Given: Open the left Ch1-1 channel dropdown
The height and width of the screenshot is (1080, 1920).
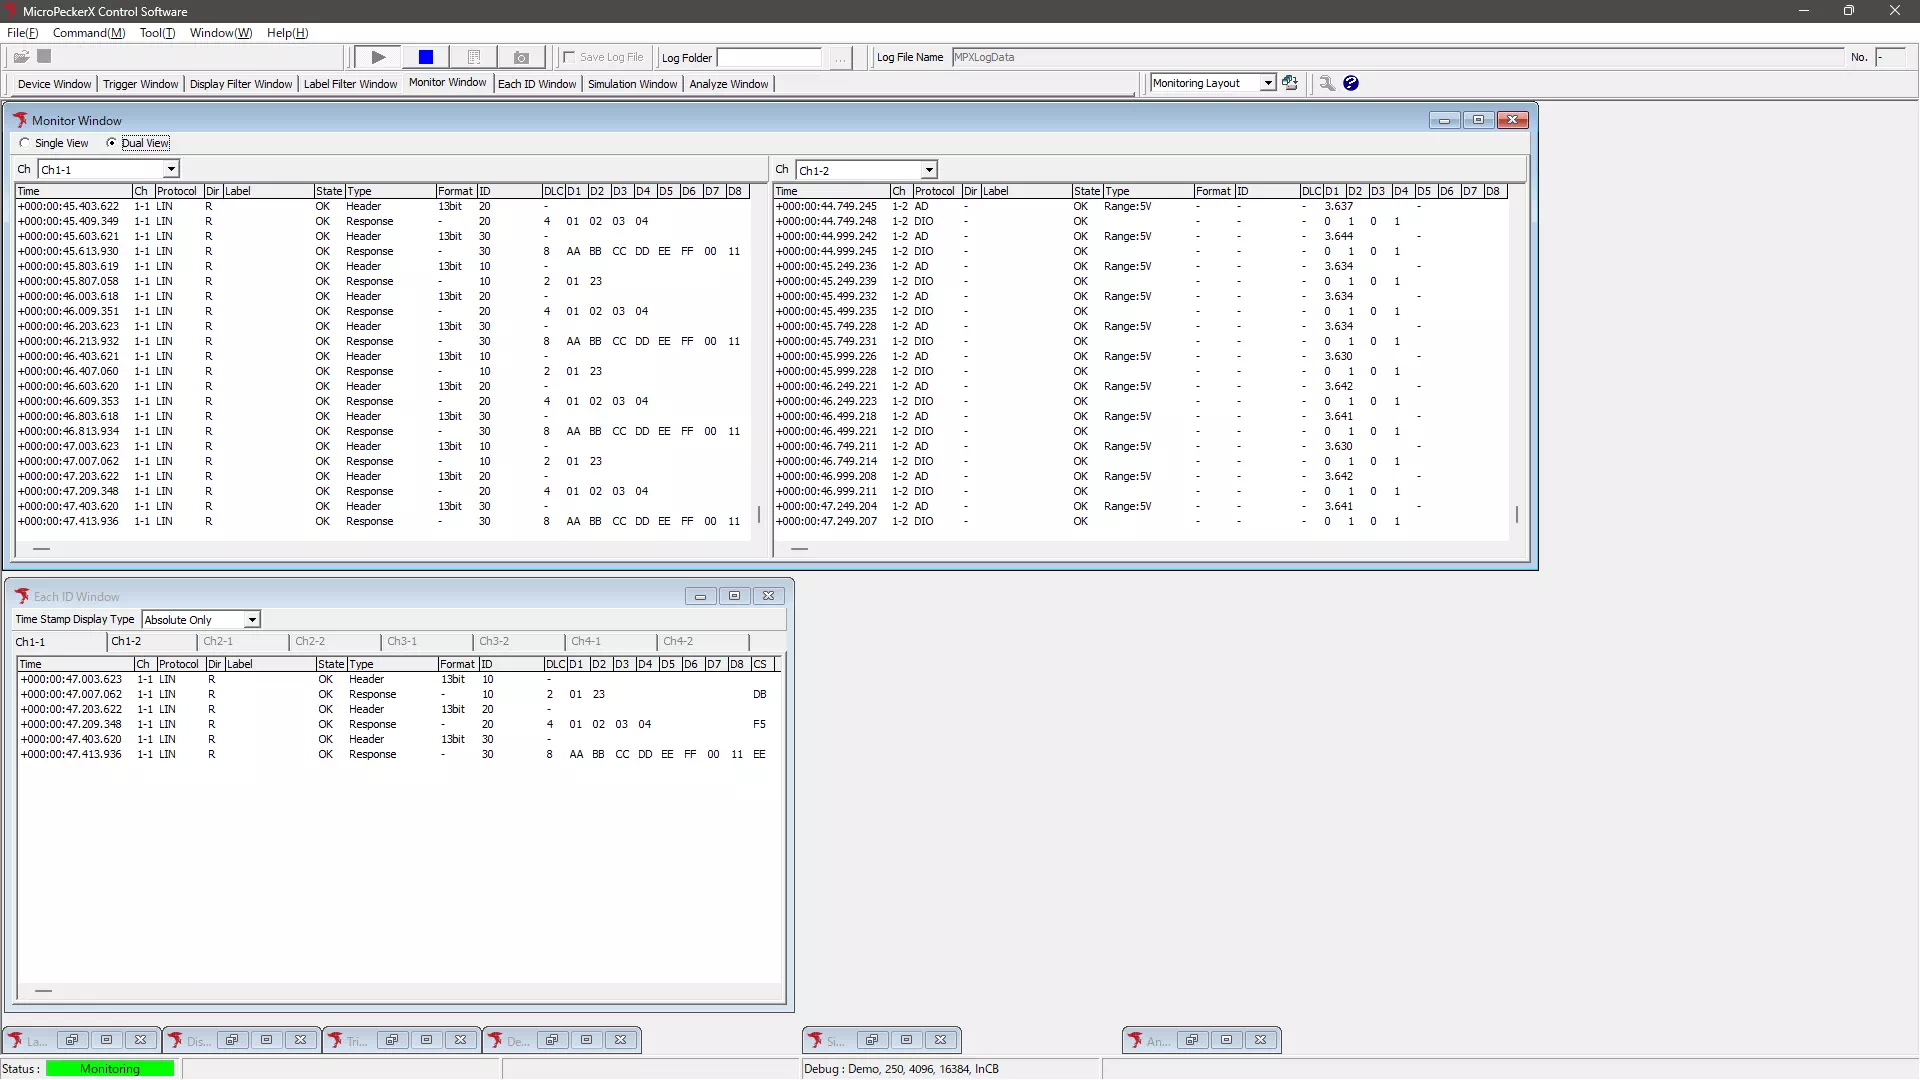Looking at the screenshot, I should pos(171,169).
